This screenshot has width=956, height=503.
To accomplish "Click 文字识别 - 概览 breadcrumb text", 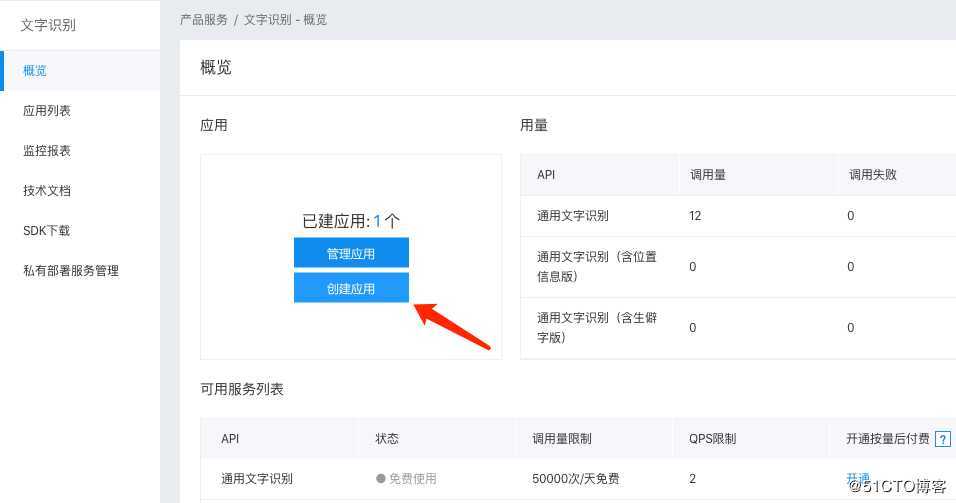I will (x=285, y=20).
